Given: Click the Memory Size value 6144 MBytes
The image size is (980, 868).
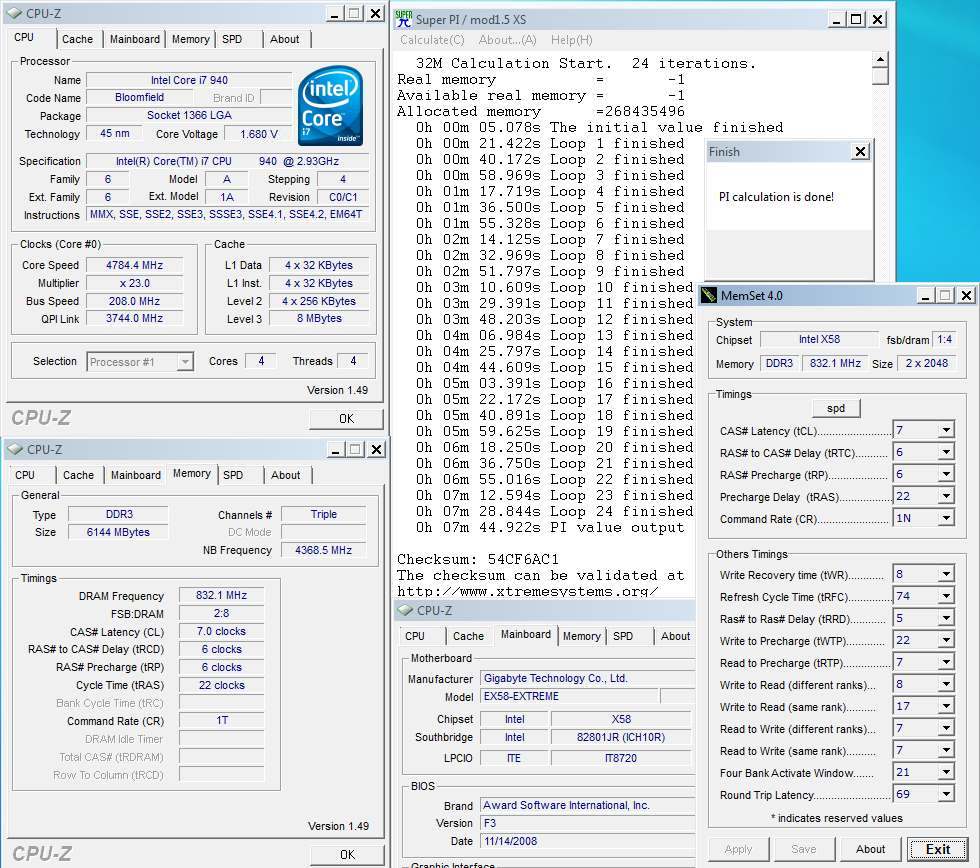Looking at the screenshot, I should [118, 532].
